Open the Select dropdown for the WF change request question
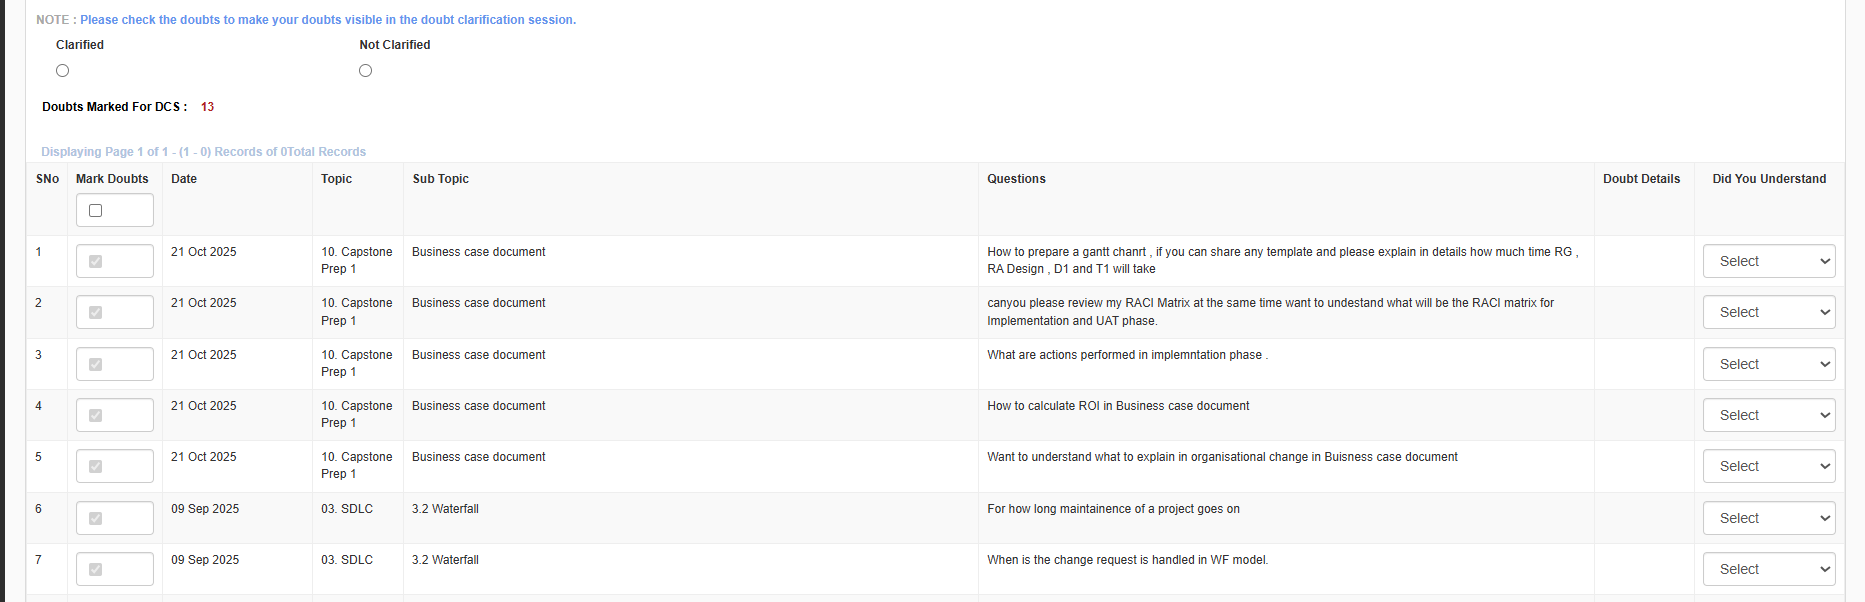The height and width of the screenshot is (602, 1865). tap(1768, 570)
